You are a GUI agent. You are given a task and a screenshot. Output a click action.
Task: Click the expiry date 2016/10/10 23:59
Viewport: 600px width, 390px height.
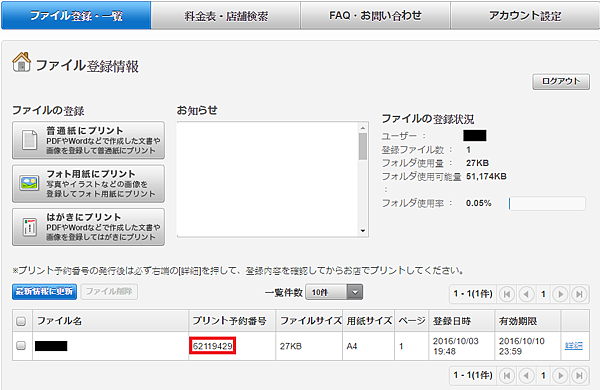522,346
